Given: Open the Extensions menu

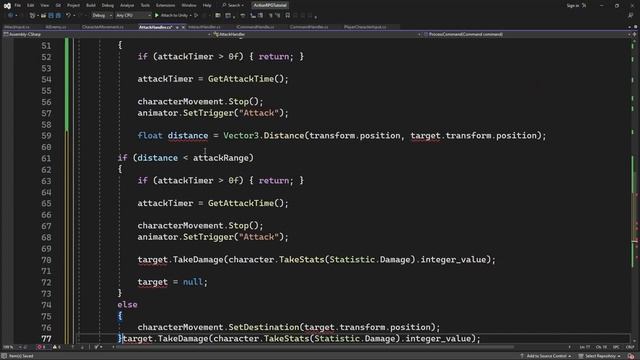Looking at the screenshot, I should point(165,5).
